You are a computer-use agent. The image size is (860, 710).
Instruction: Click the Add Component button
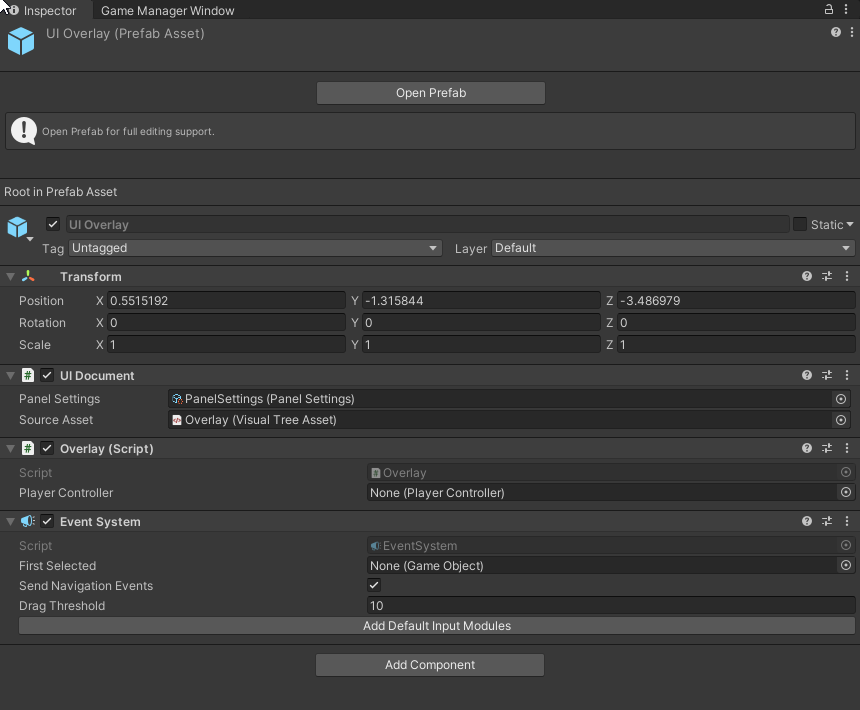(x=430, y=664)
